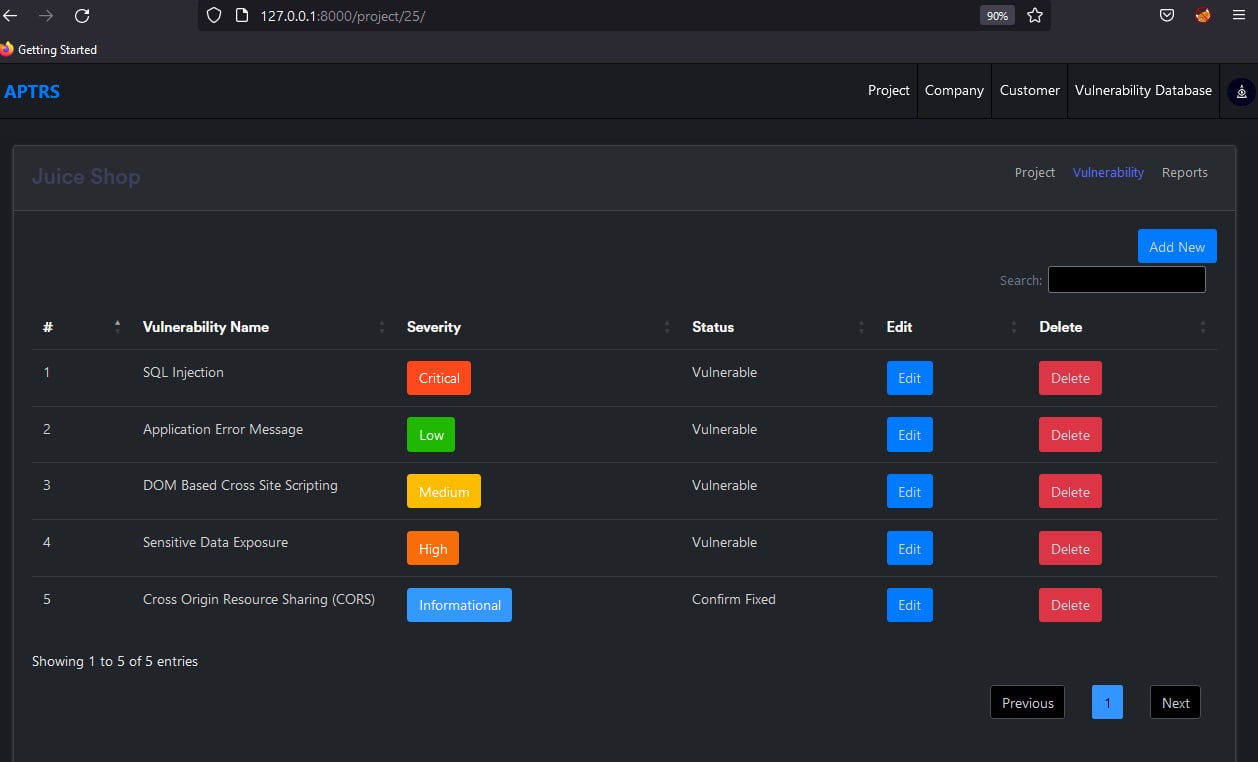Click the Edit column header sort arrows
1258x762 pixels.
(1014, 327)
